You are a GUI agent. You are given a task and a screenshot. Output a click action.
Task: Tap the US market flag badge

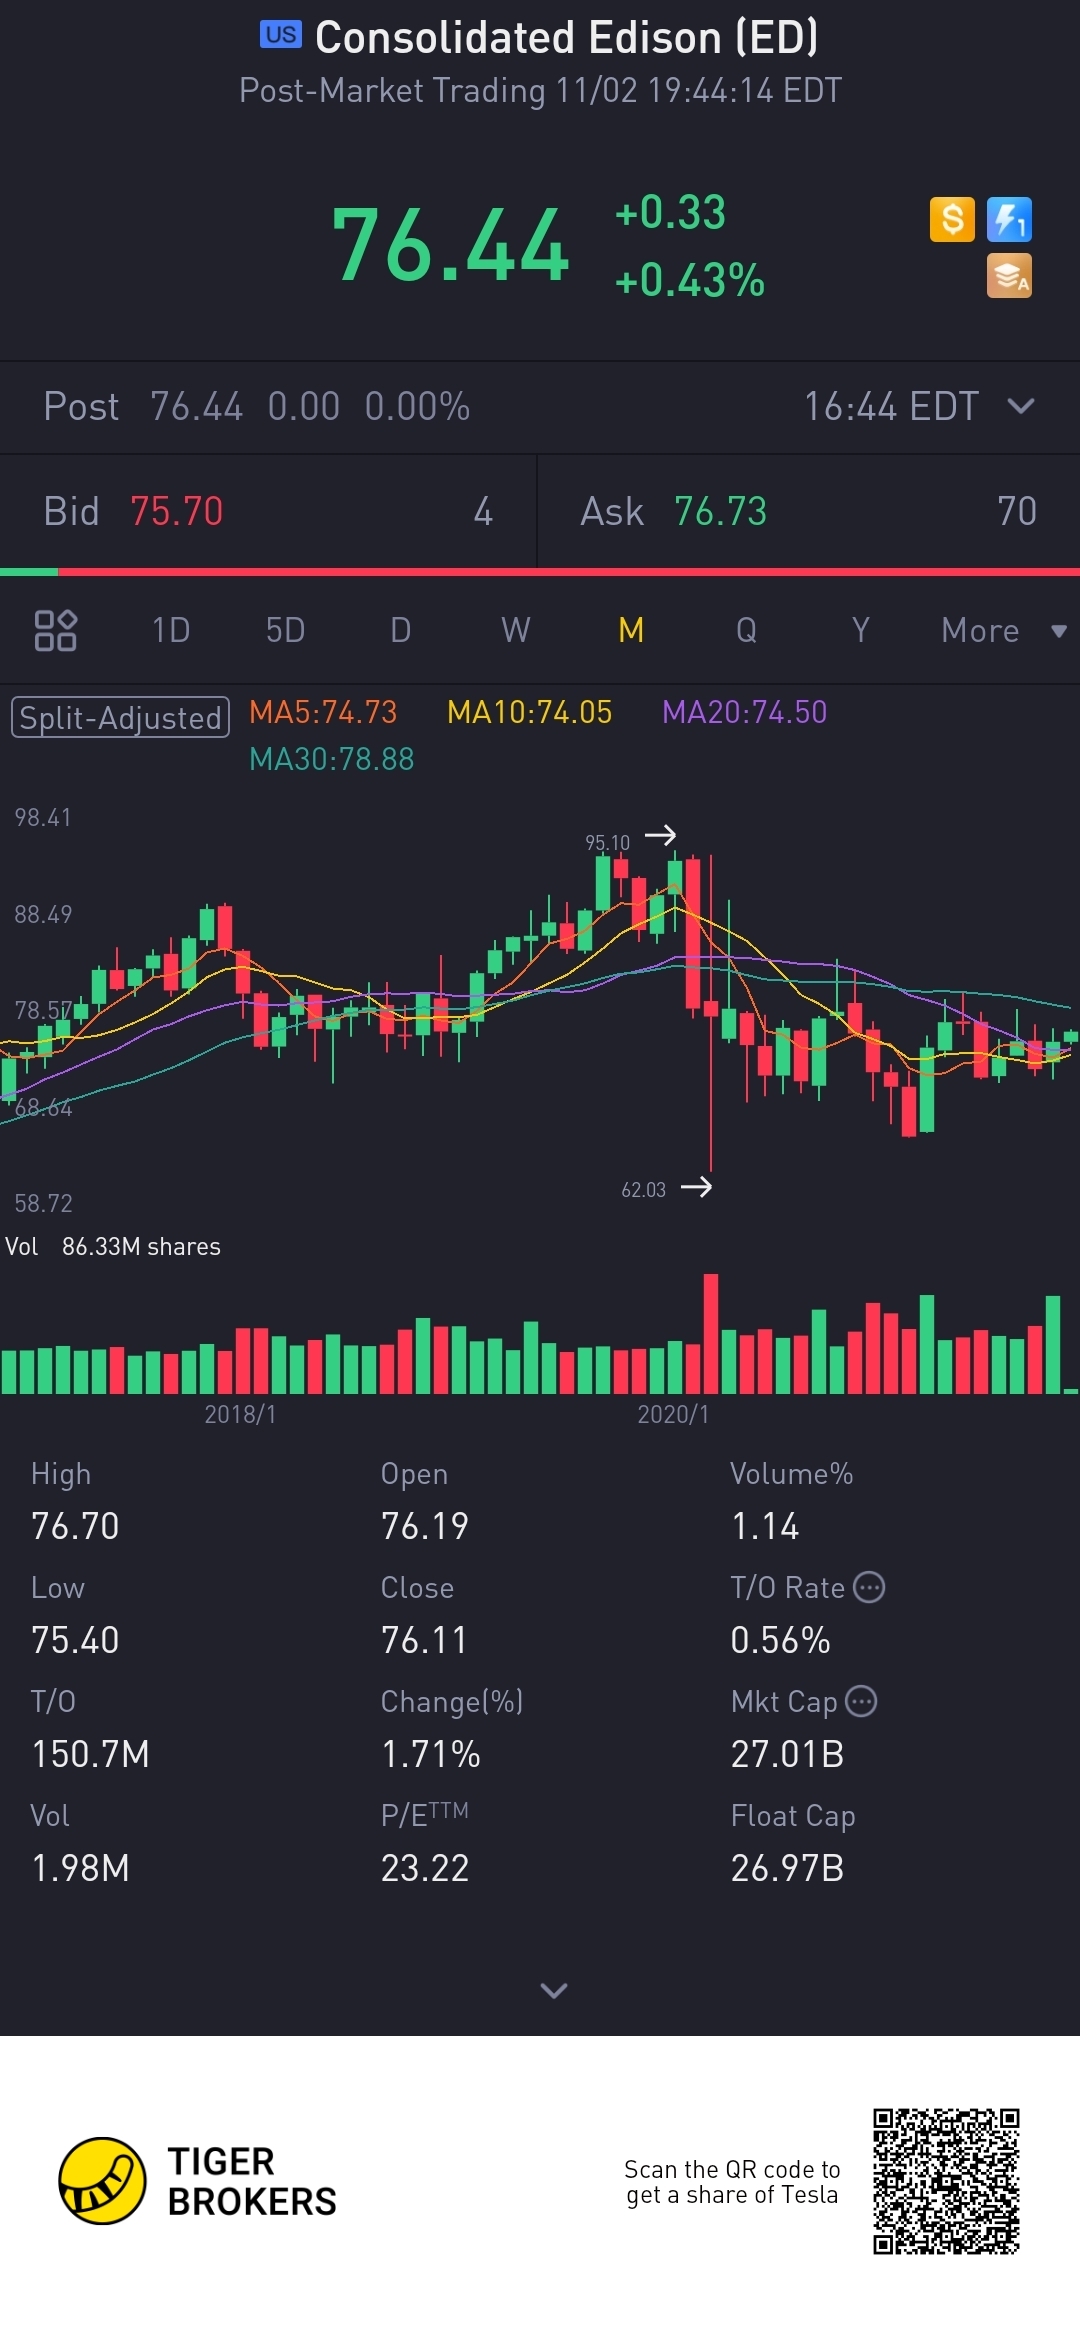pyautogui.click(x=281, y=34)
